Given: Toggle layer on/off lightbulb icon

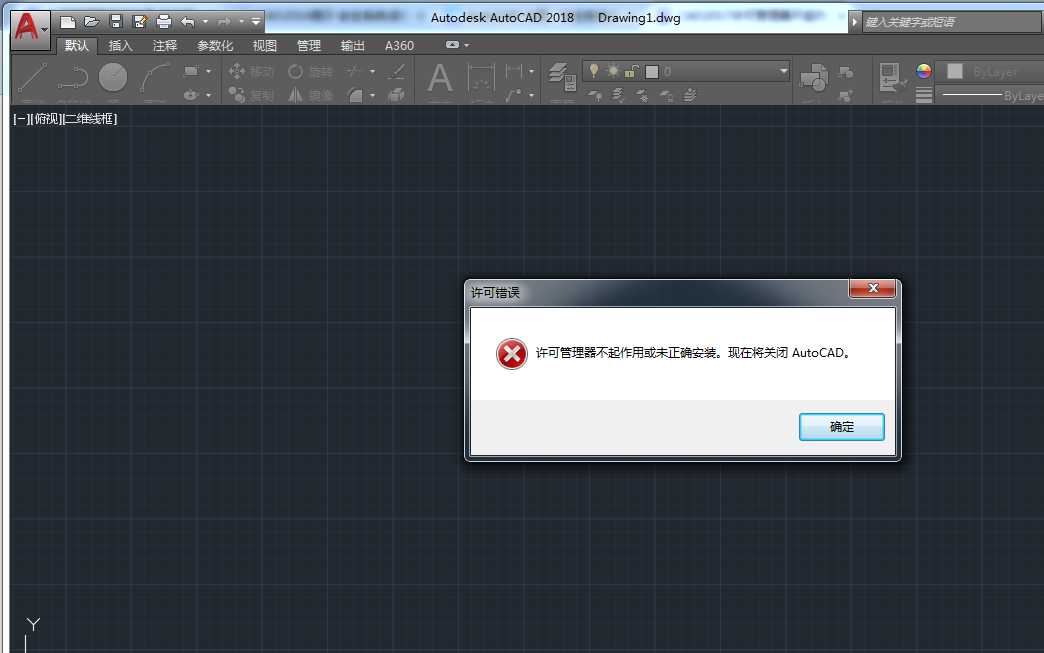Looking at the screenshot, I should pos(594,71).
